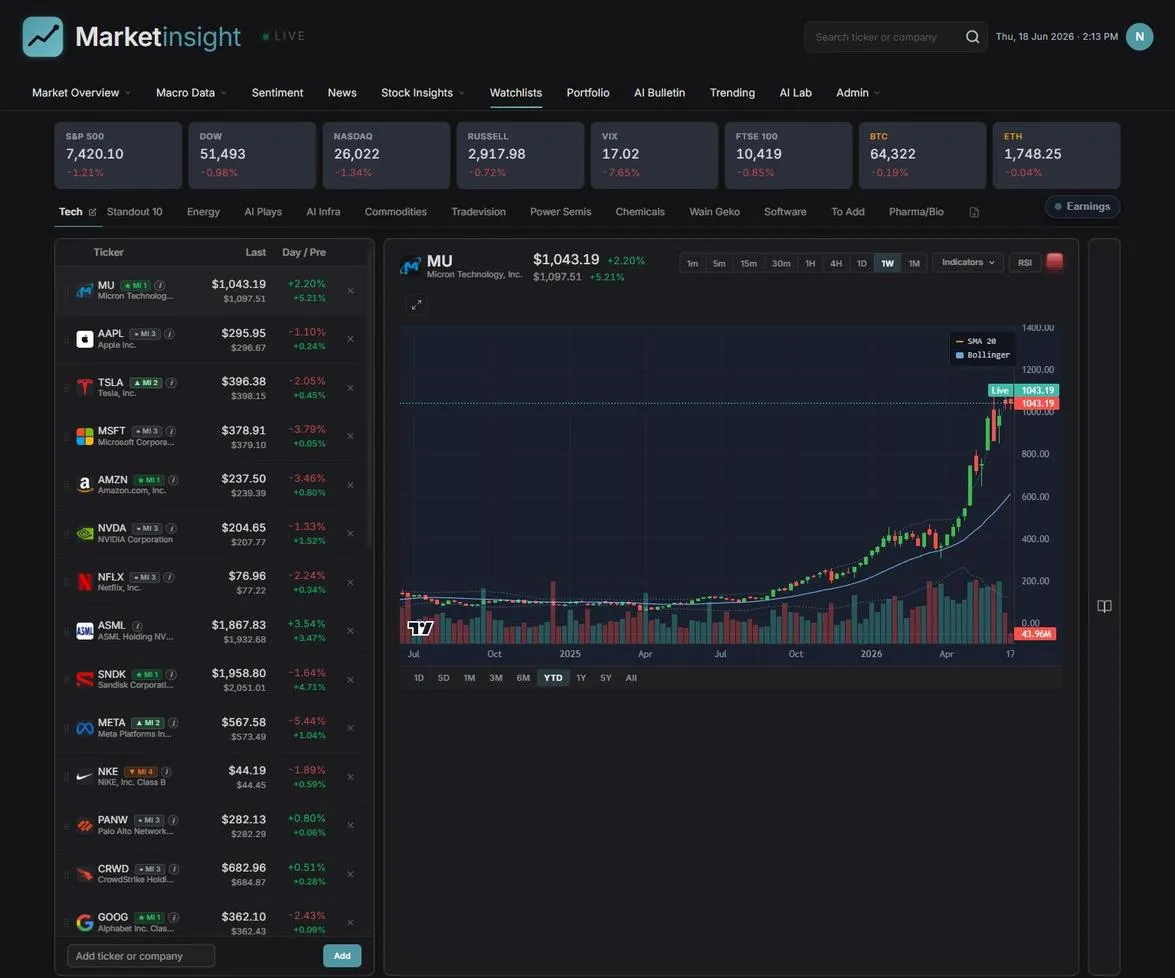Click the info icon for MU
The image size is (1175, 978).
coord(160,286)
